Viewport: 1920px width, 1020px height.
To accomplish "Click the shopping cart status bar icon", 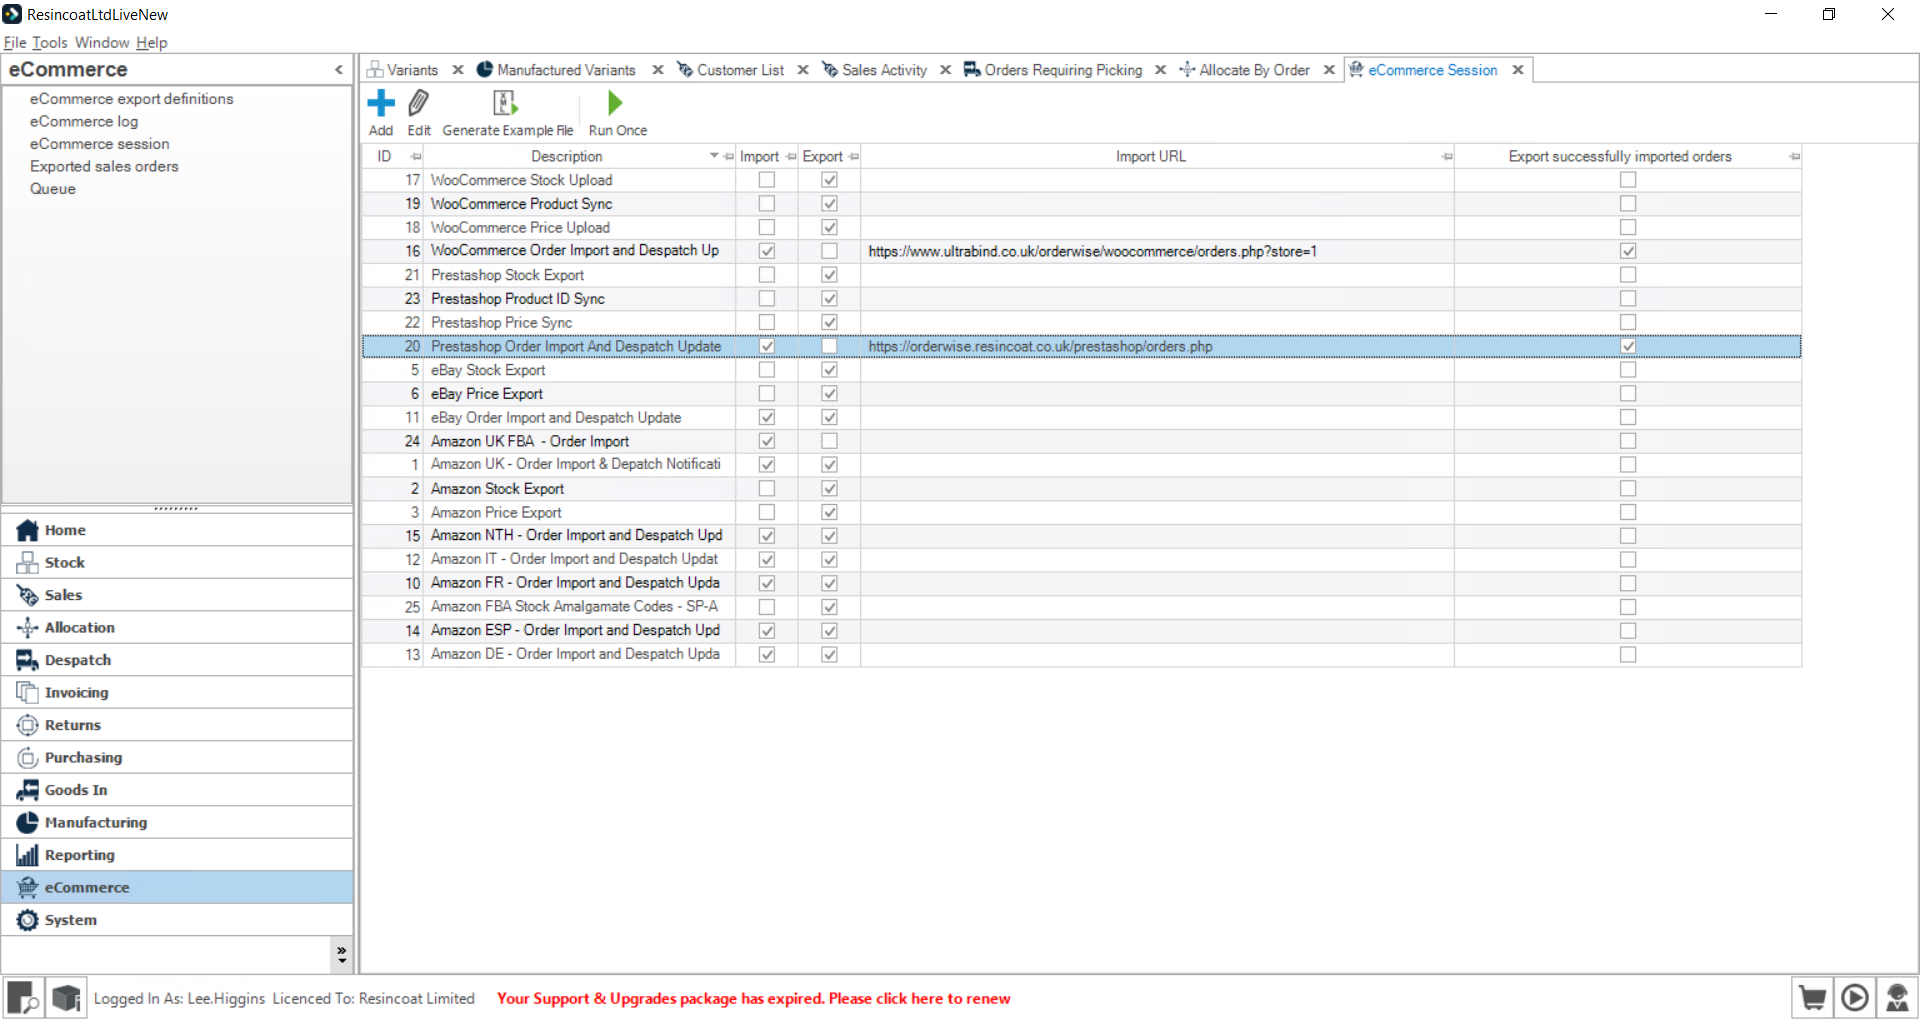I will click(x=1812, y=998).
